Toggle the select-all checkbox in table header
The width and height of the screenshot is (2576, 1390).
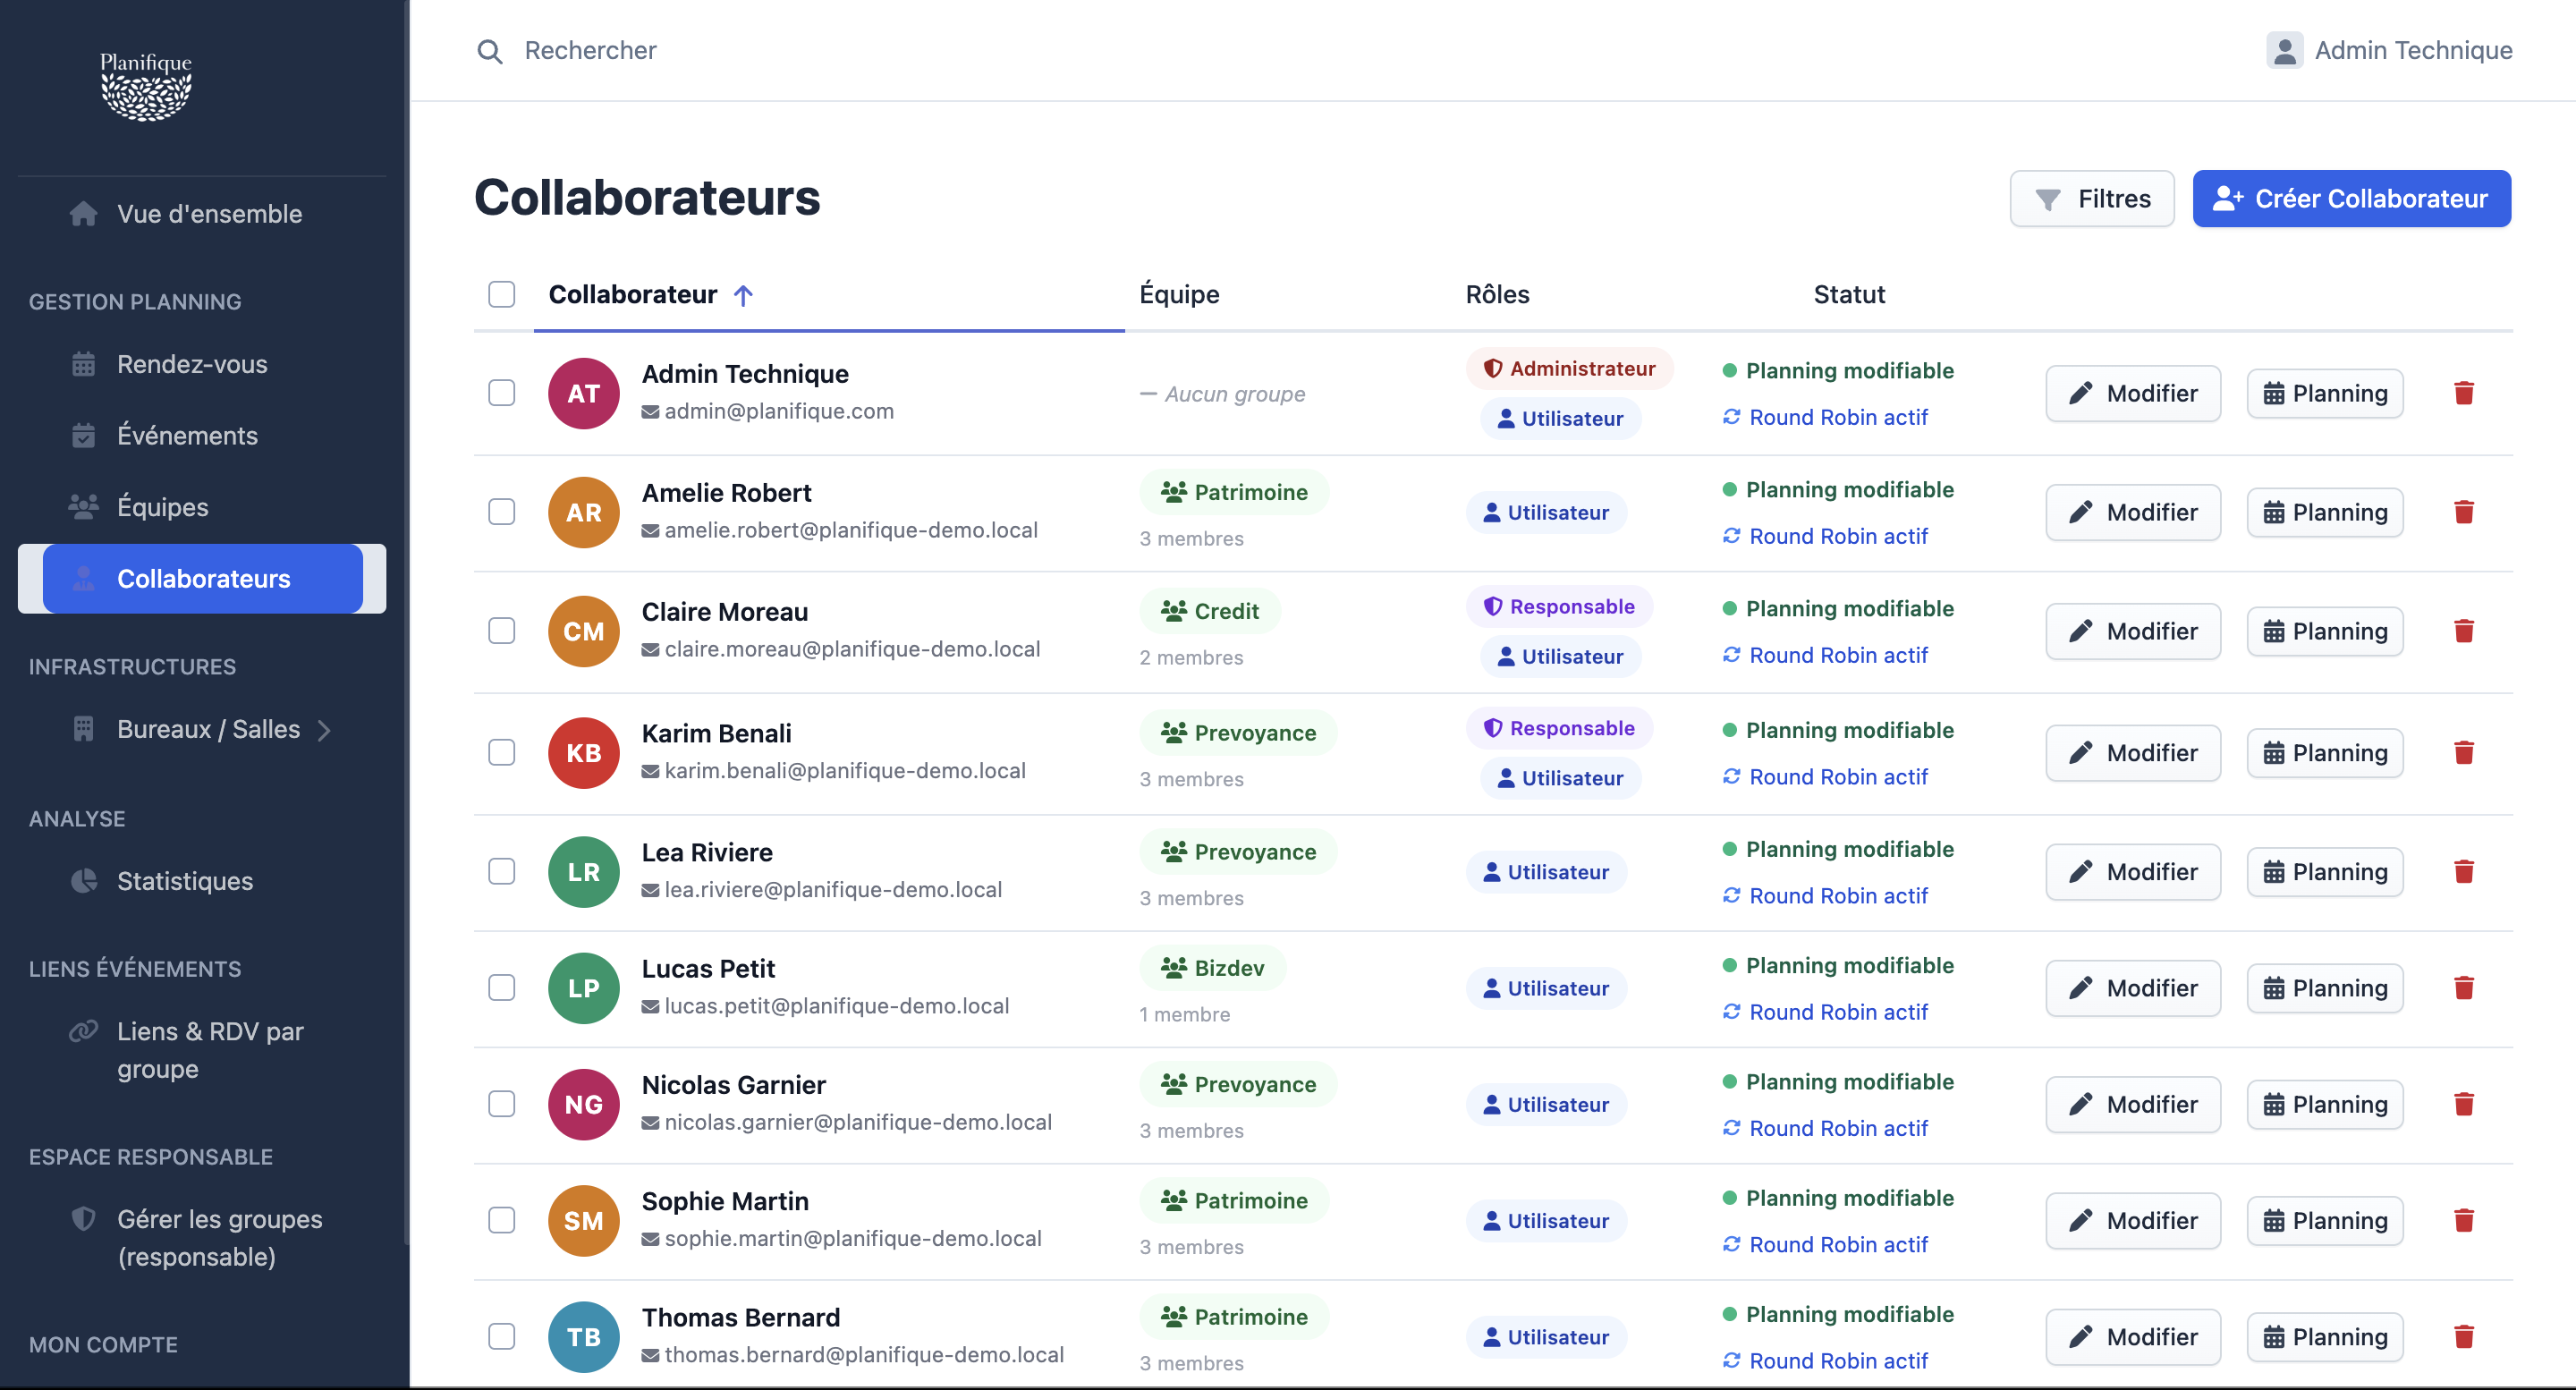pos(502,294)
